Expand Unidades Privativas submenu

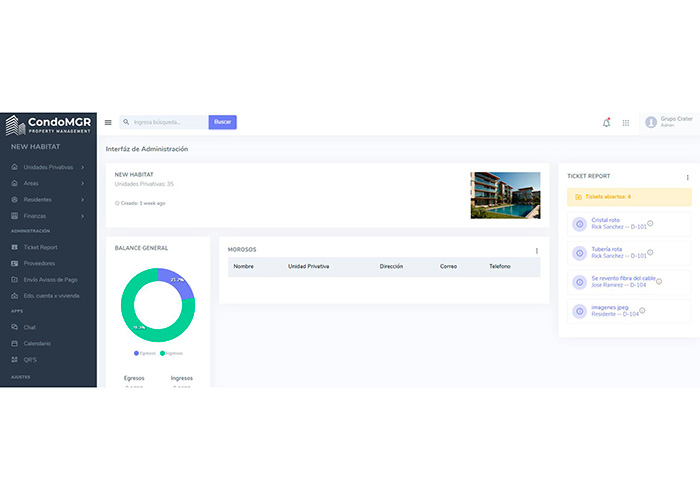(48, 167)
